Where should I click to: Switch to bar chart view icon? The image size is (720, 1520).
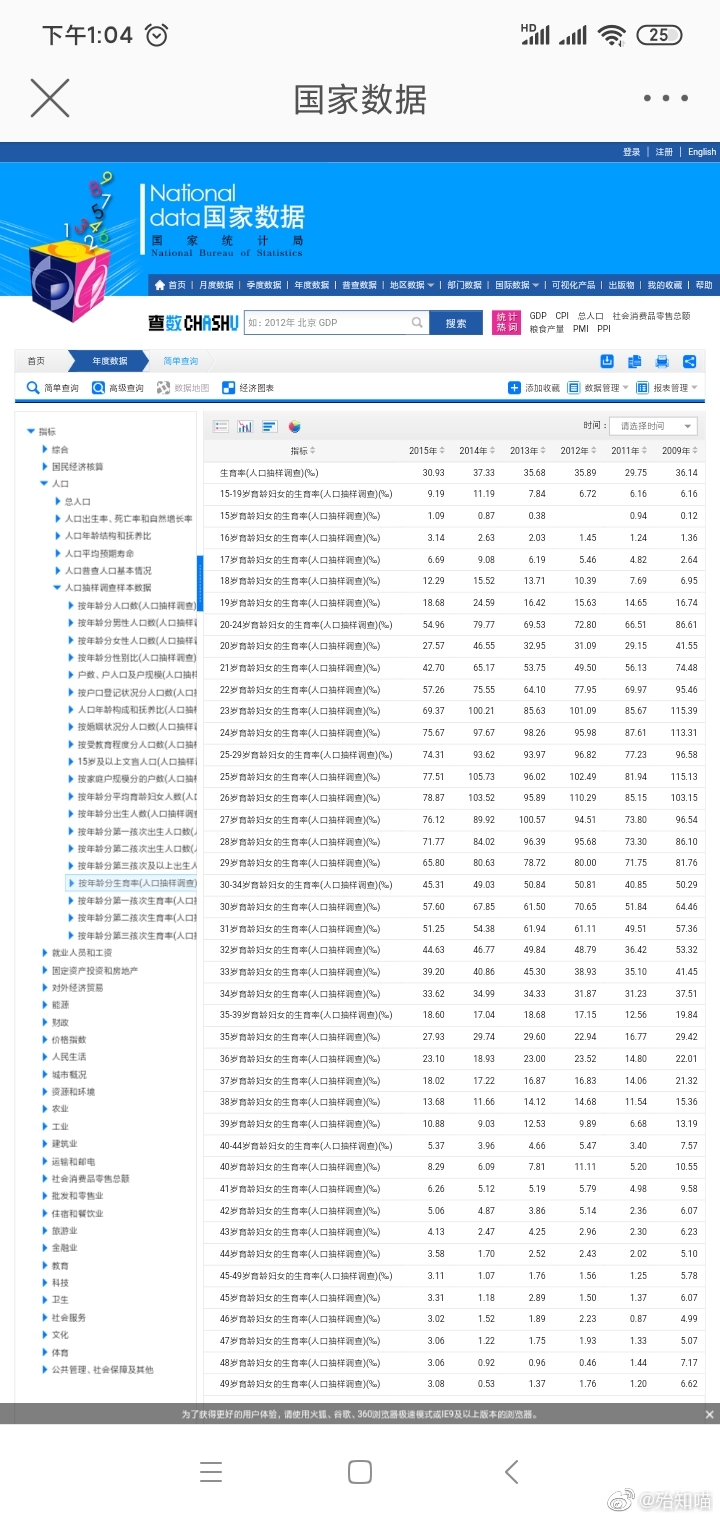tap(245, 427)
